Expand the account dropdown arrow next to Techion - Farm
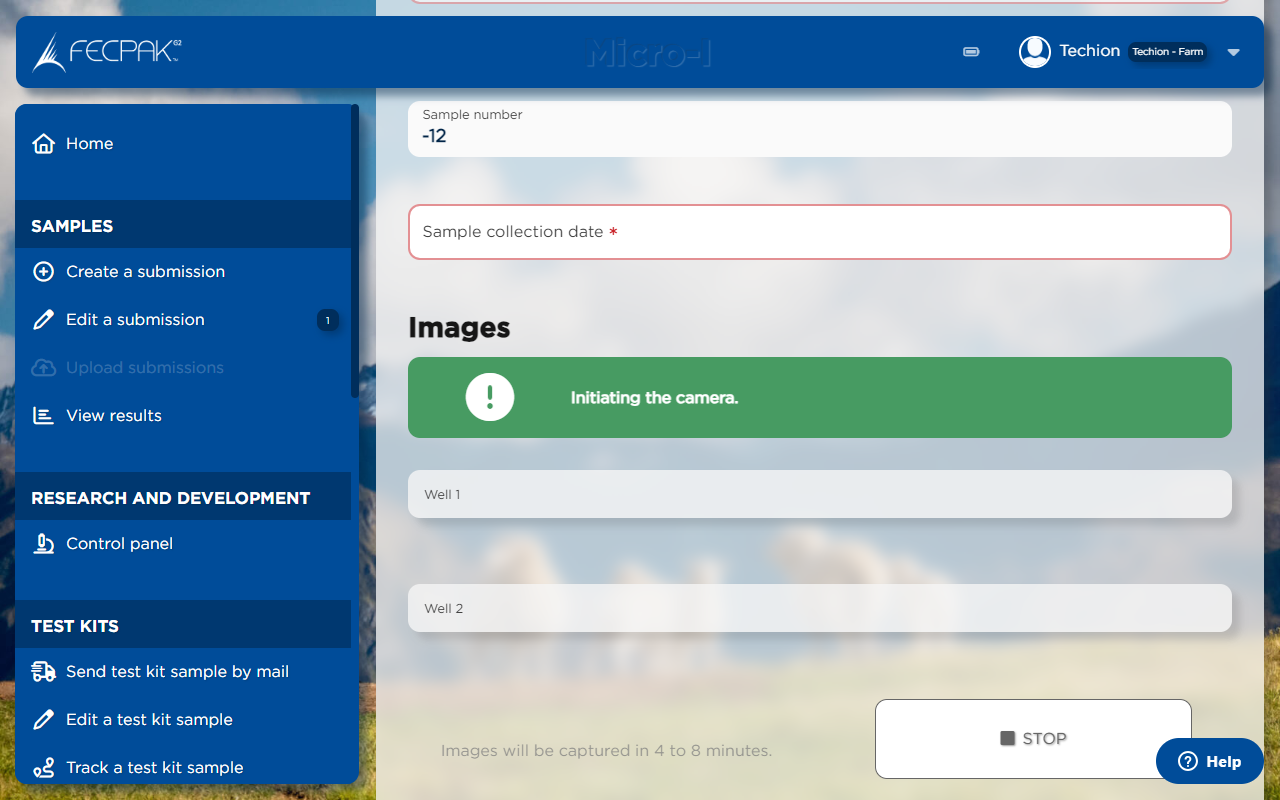The height and width of the screenshot is (800, 1280). 1233,53
